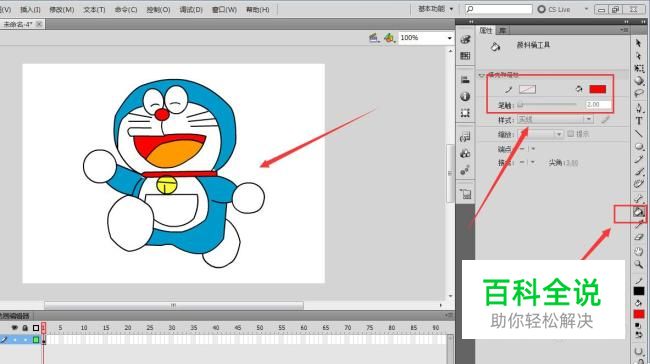The width and height of the screenshot is (650, 364).
Task: Select the Eyedropper tool
Action: [x=639, y=225]
